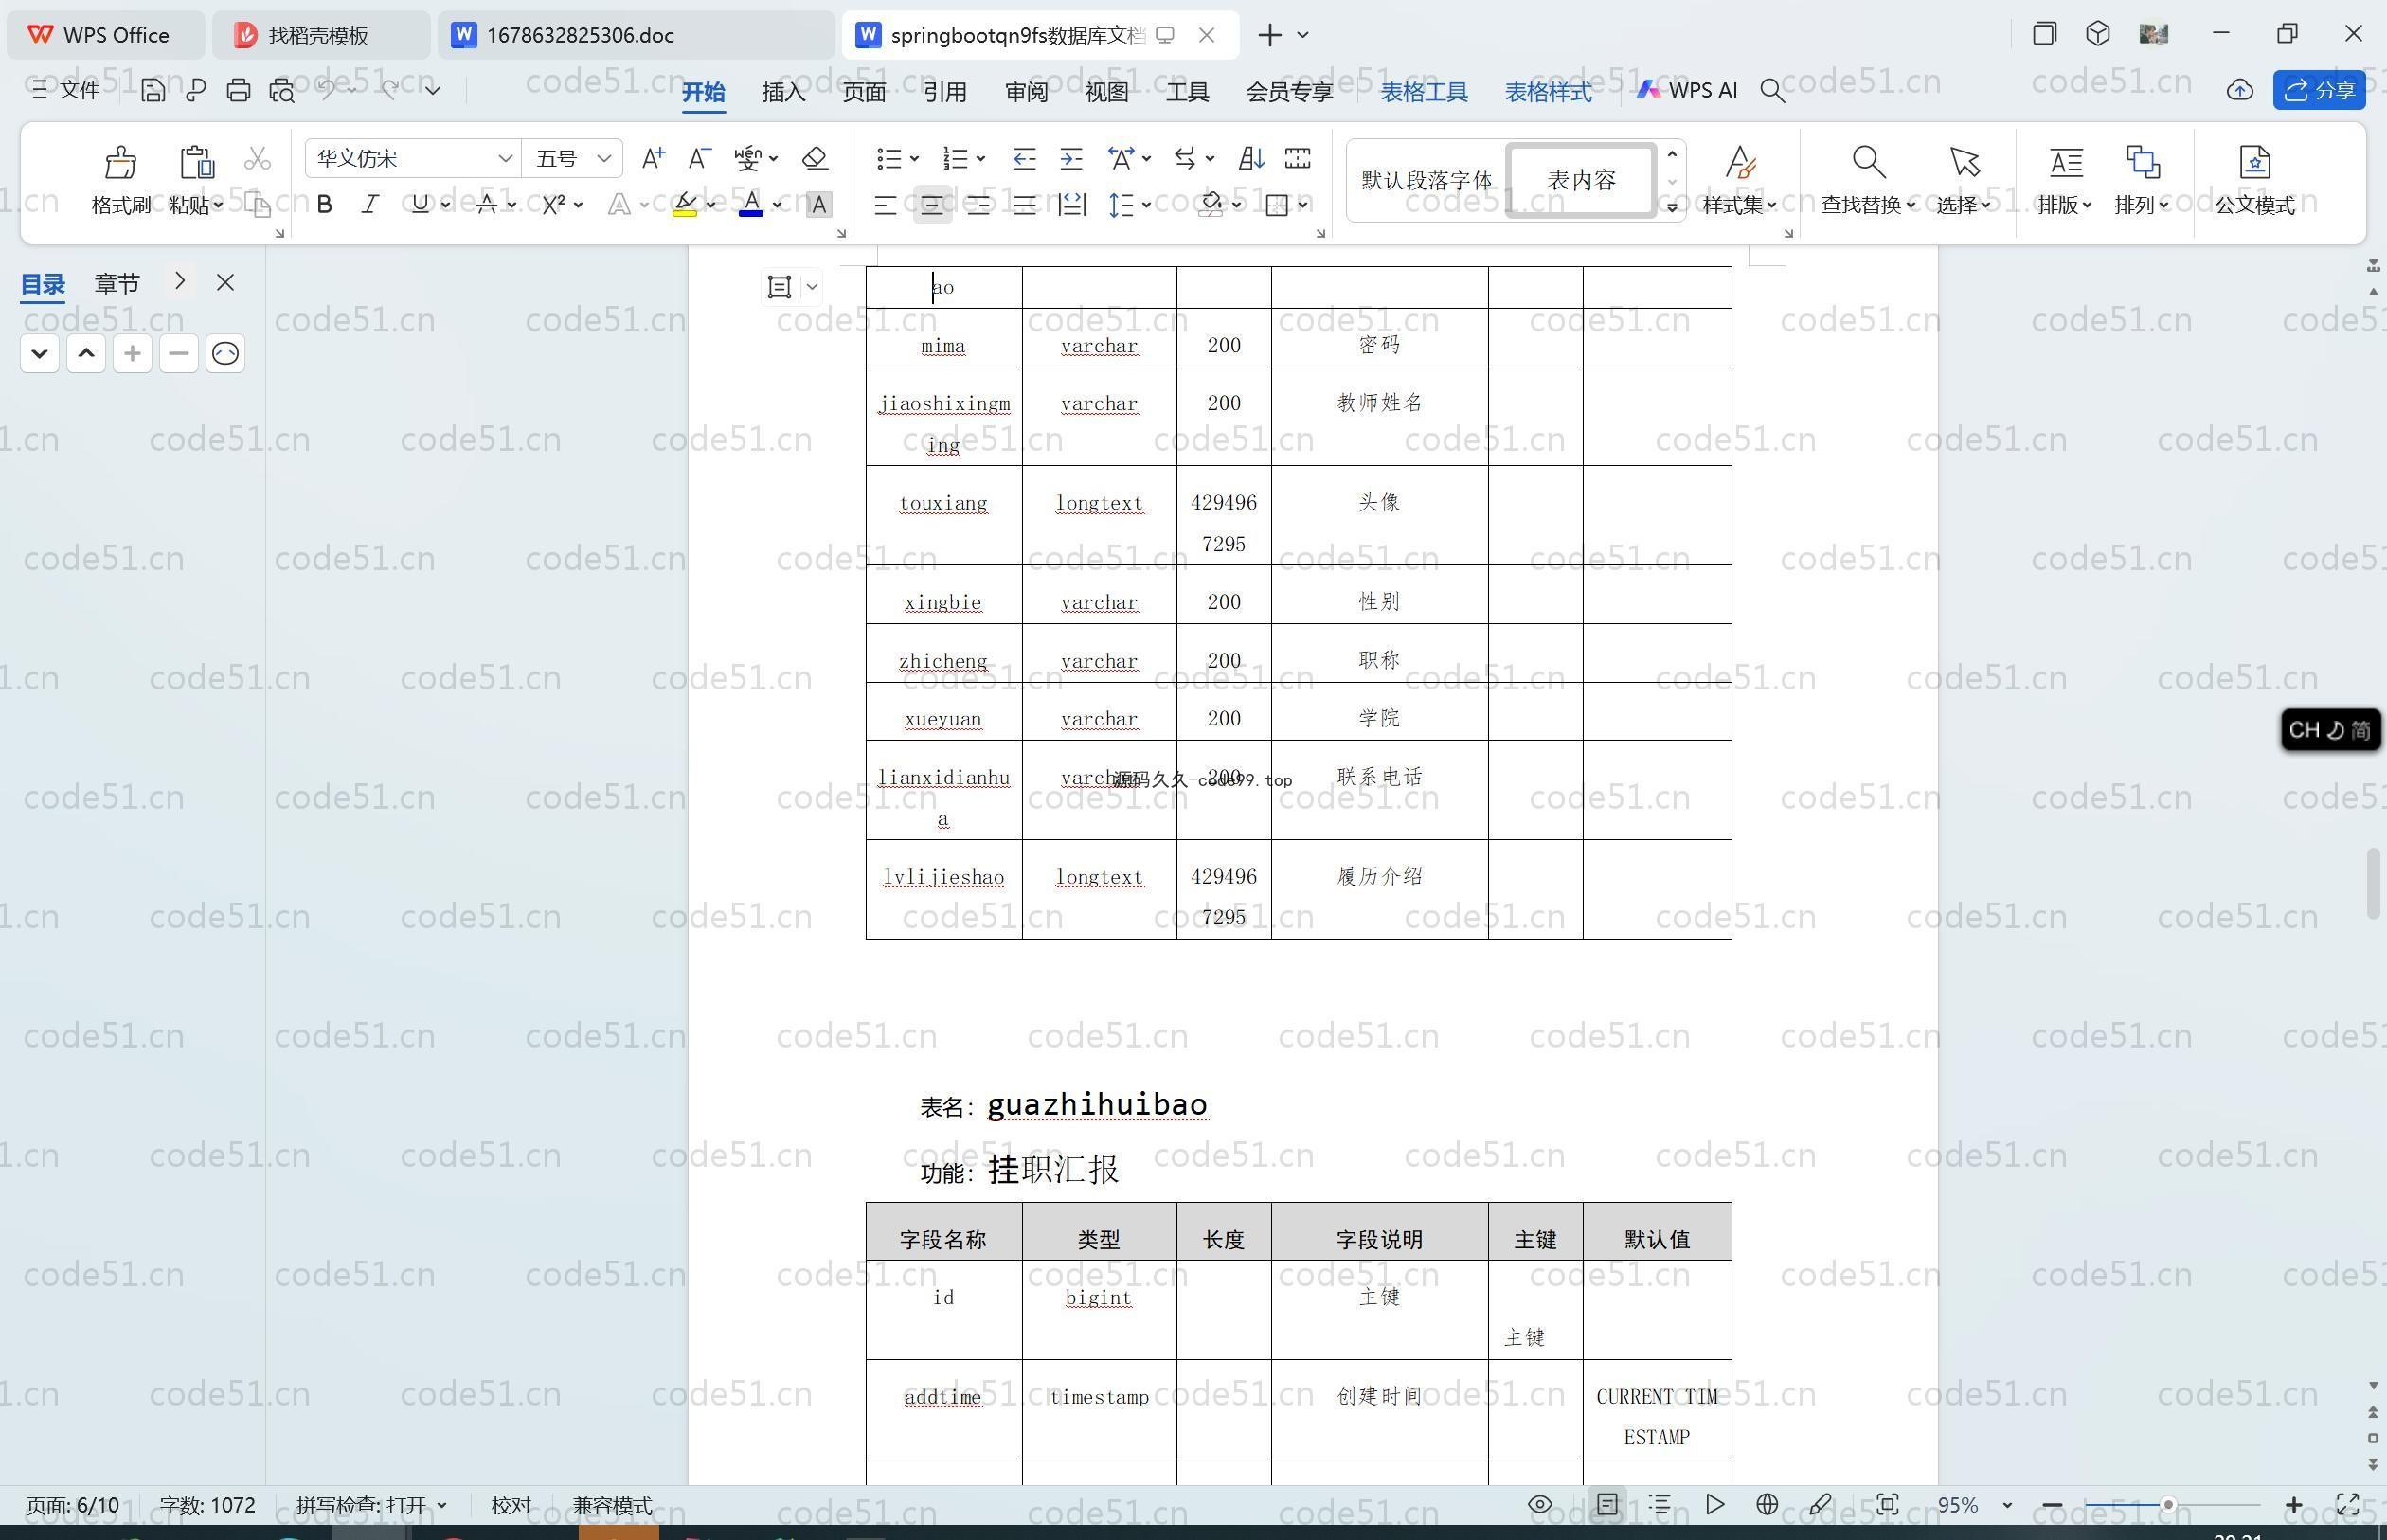
Task: Click the new tab plus button
Action: [x=1269, y=35]
